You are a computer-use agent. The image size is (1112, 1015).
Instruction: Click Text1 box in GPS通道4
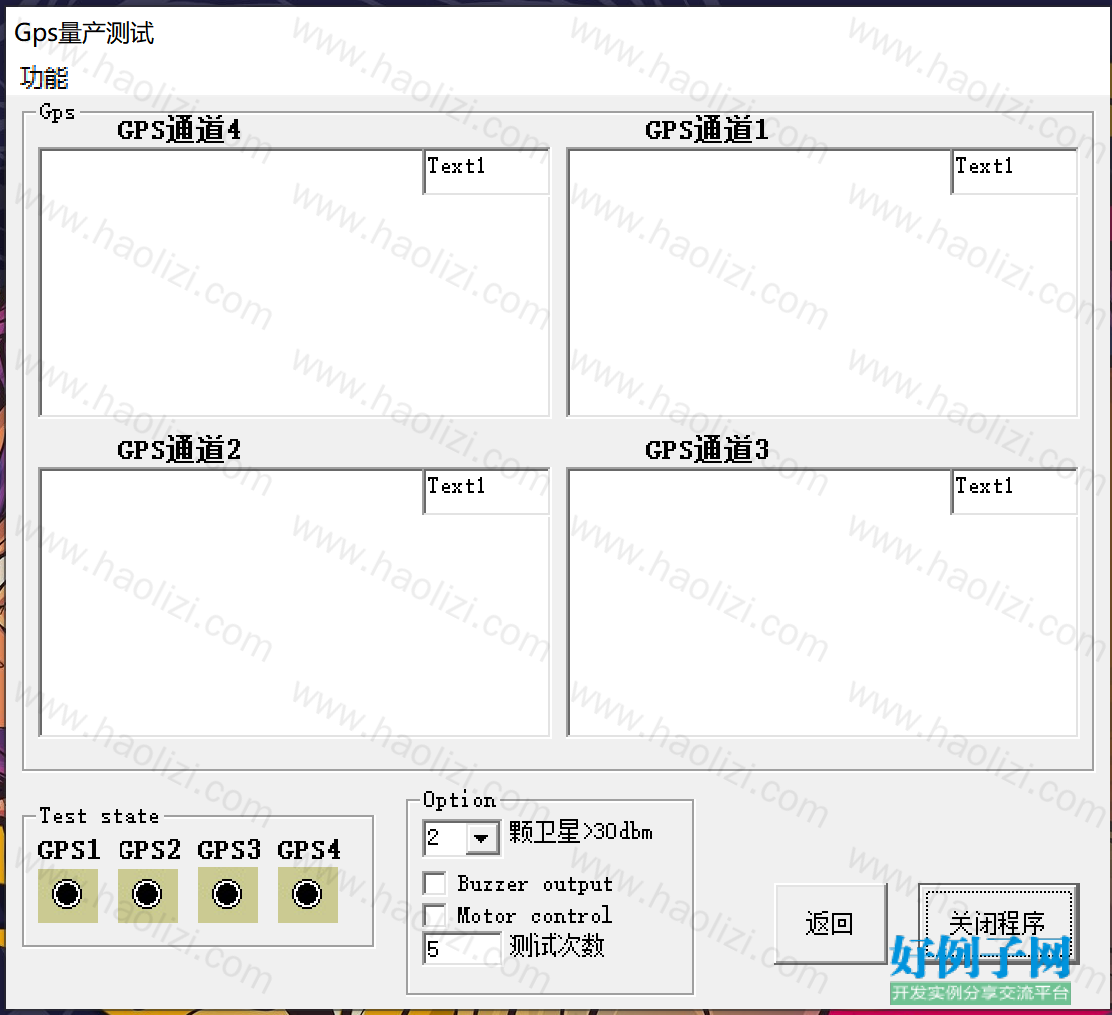(486, 172)
